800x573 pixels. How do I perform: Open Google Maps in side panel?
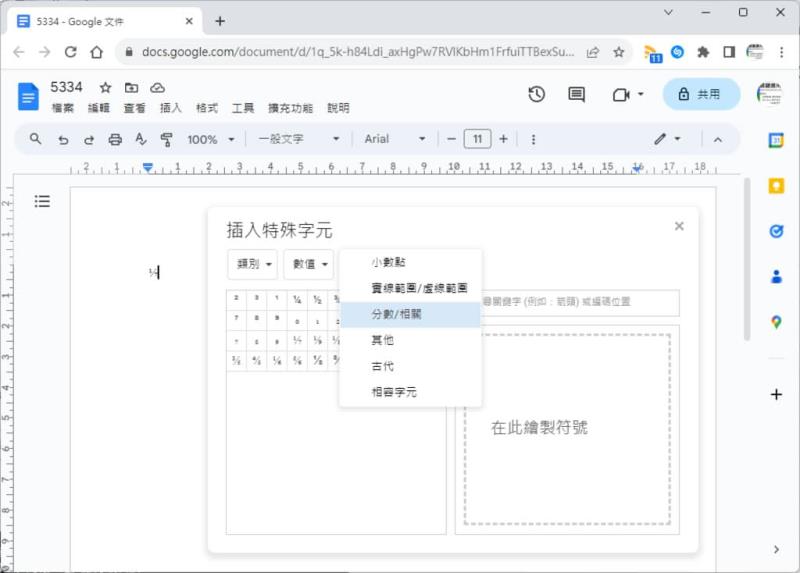pyautogui.click(x=776, y=322)
